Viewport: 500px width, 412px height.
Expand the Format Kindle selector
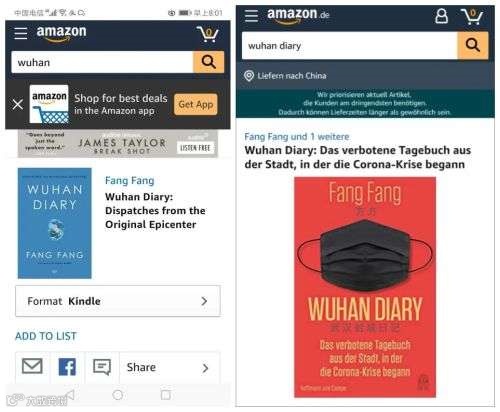(x=118, y=301)
